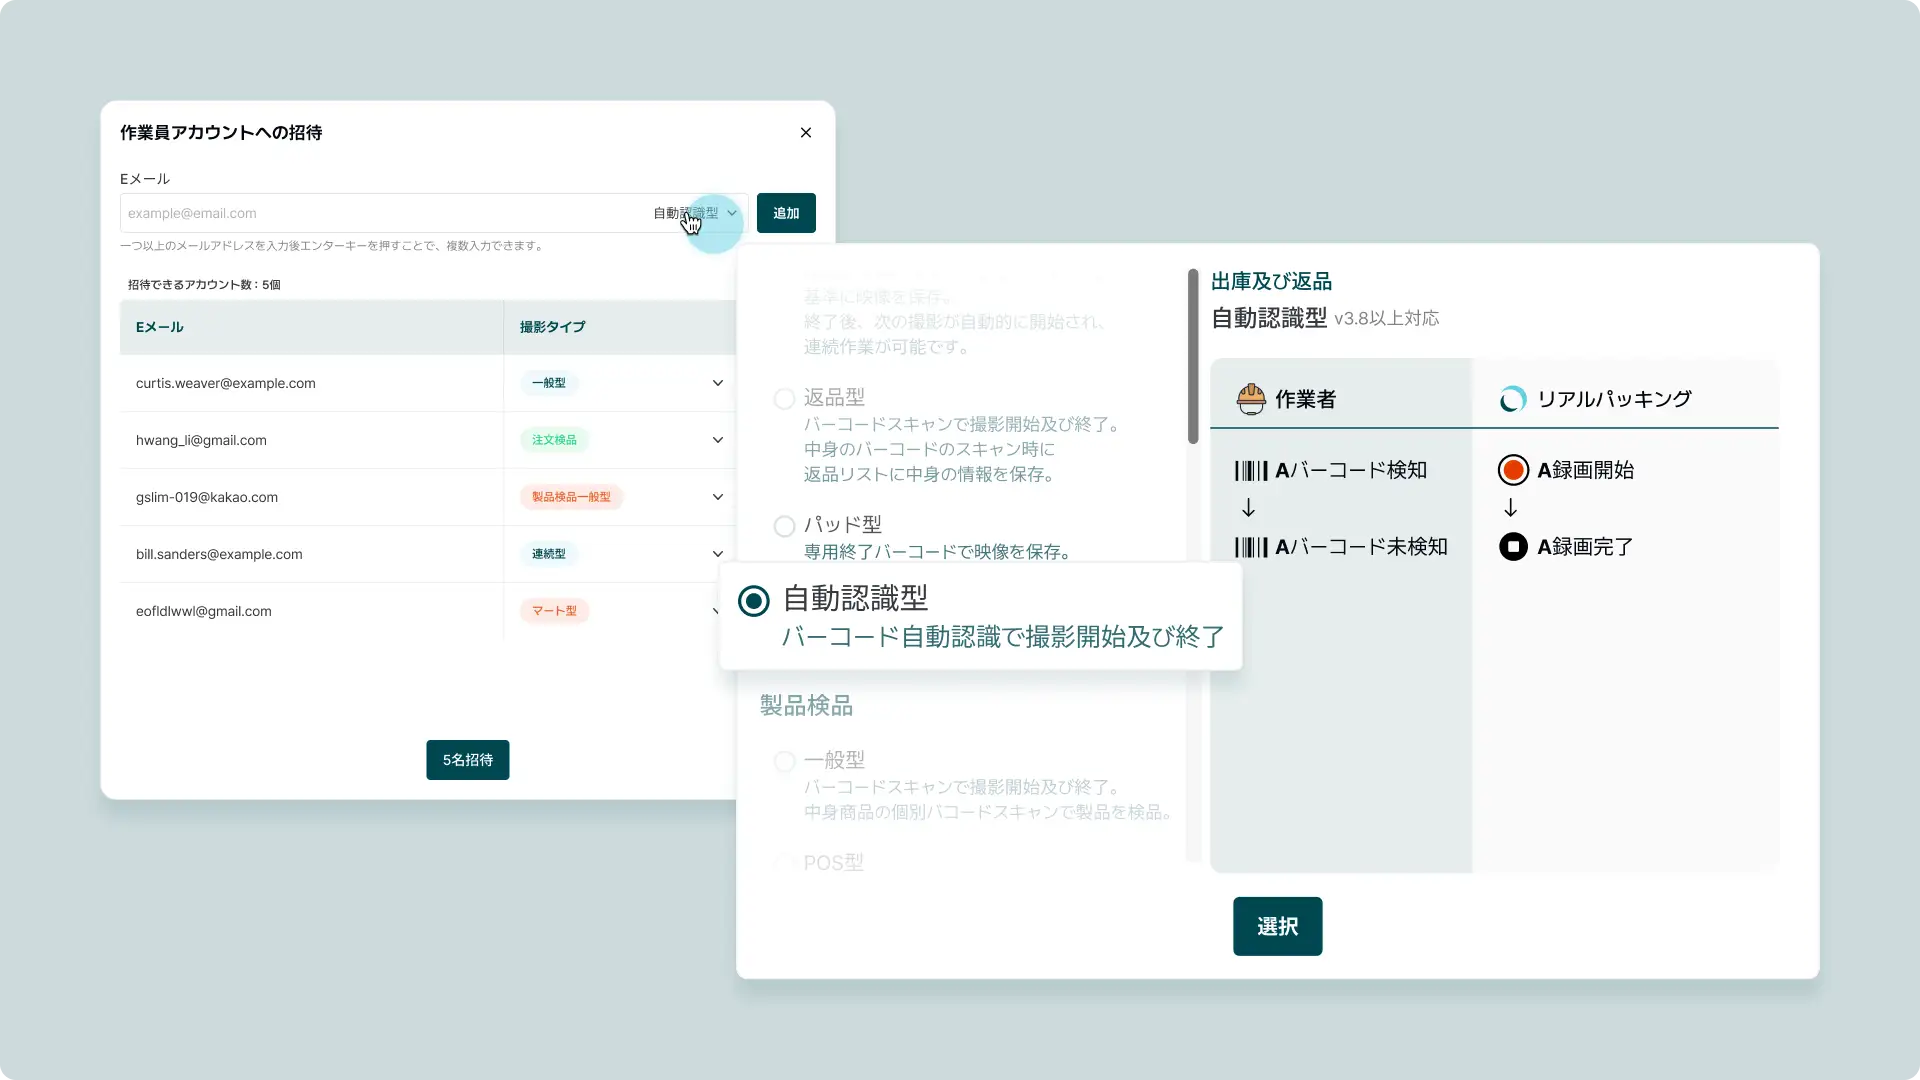Open capture type dropdown for bill.sanders
Screen dimensions: 1920x1080
pos(717,554)
